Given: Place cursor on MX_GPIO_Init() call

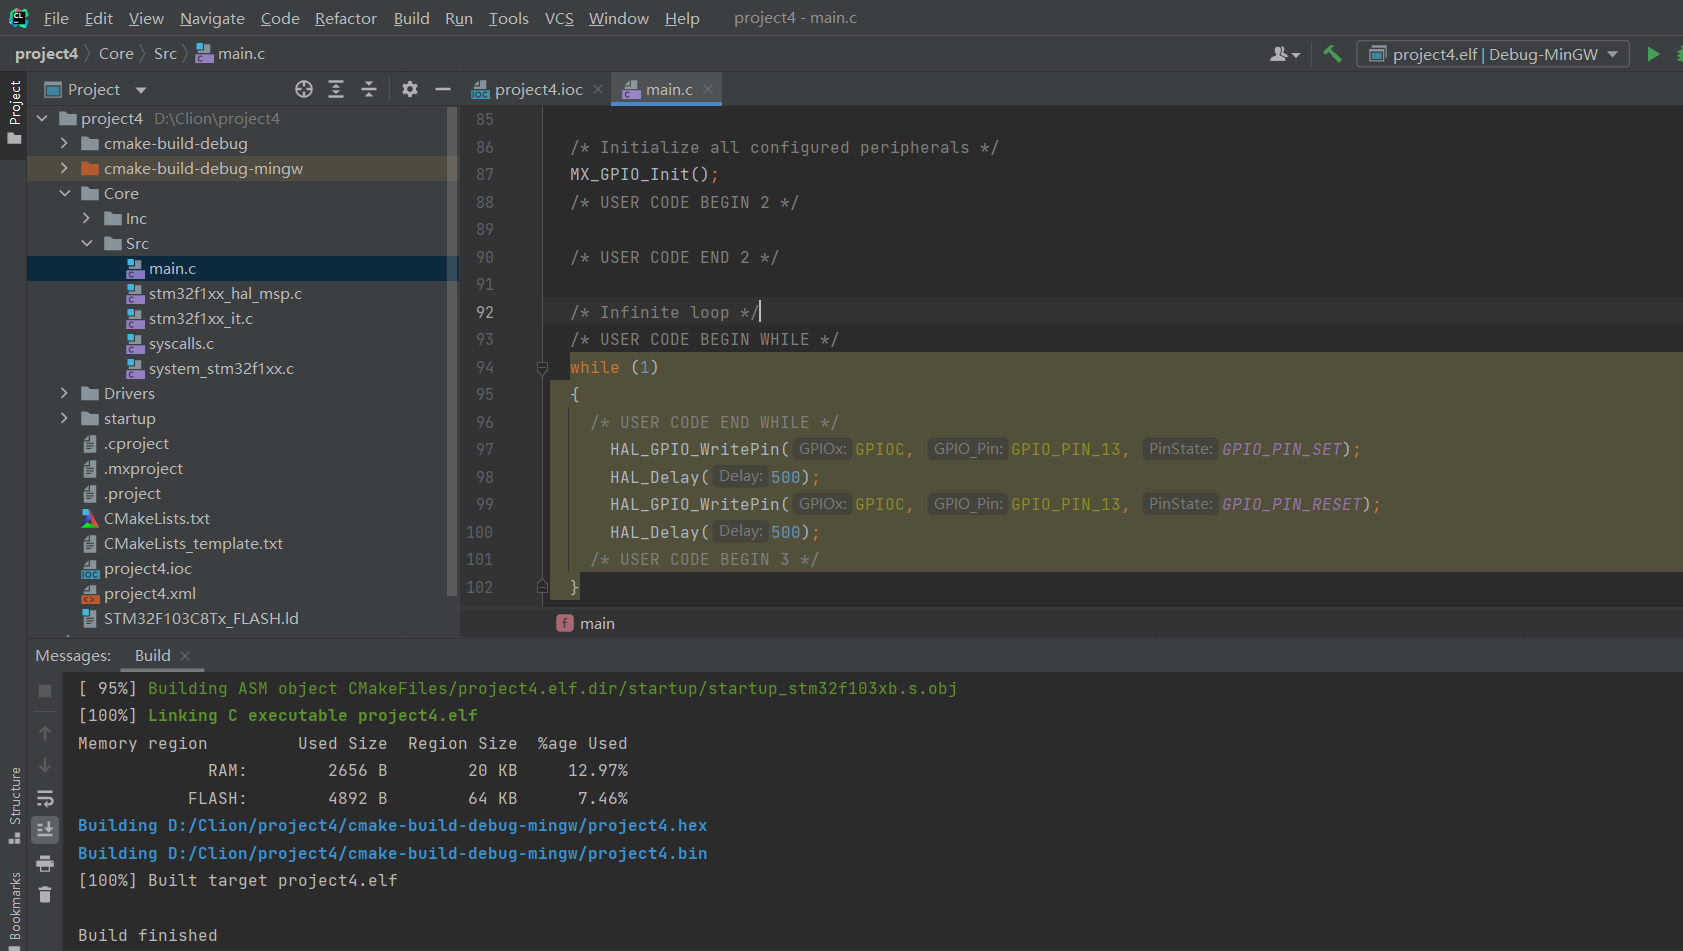Looking at the screenshot, I should 644,174.
